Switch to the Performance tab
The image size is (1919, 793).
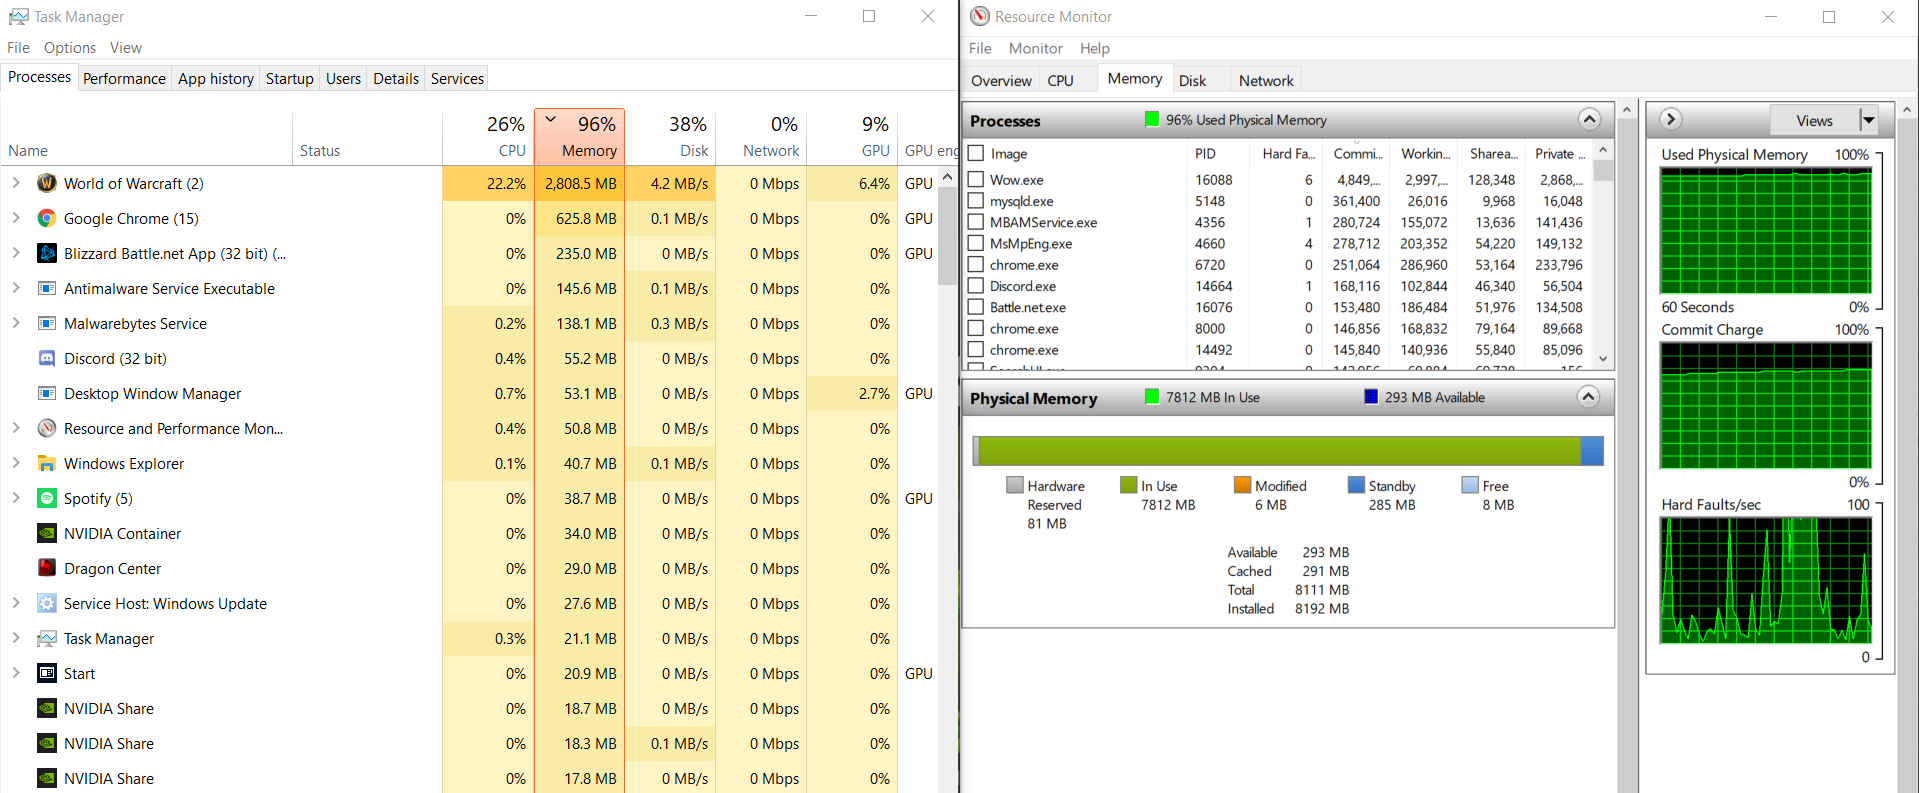pyautogui.click(x=124, y=78)
